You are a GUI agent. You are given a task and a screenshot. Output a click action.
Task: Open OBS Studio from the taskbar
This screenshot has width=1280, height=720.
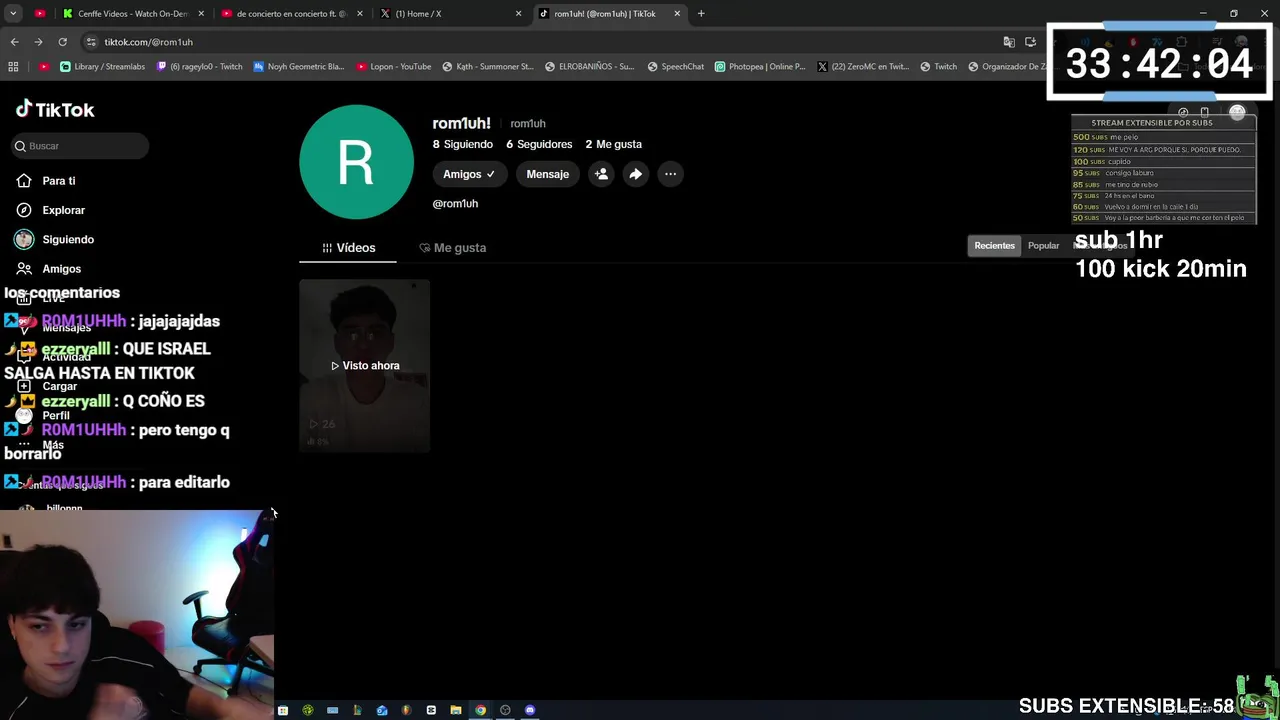pyautogui.click(x=505, y=710)
